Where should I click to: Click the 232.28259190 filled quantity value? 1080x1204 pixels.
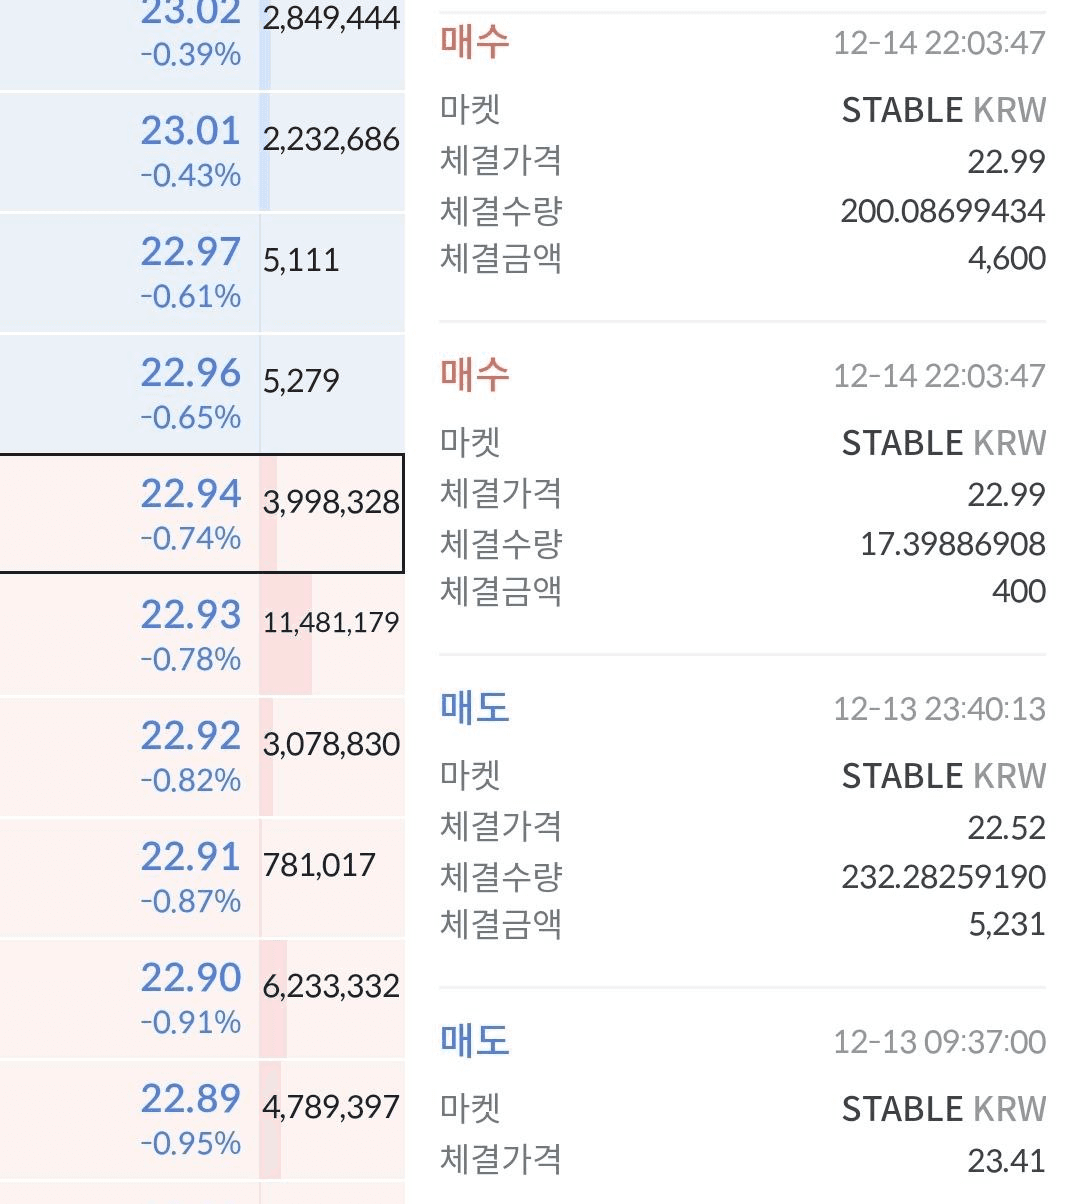943,877
